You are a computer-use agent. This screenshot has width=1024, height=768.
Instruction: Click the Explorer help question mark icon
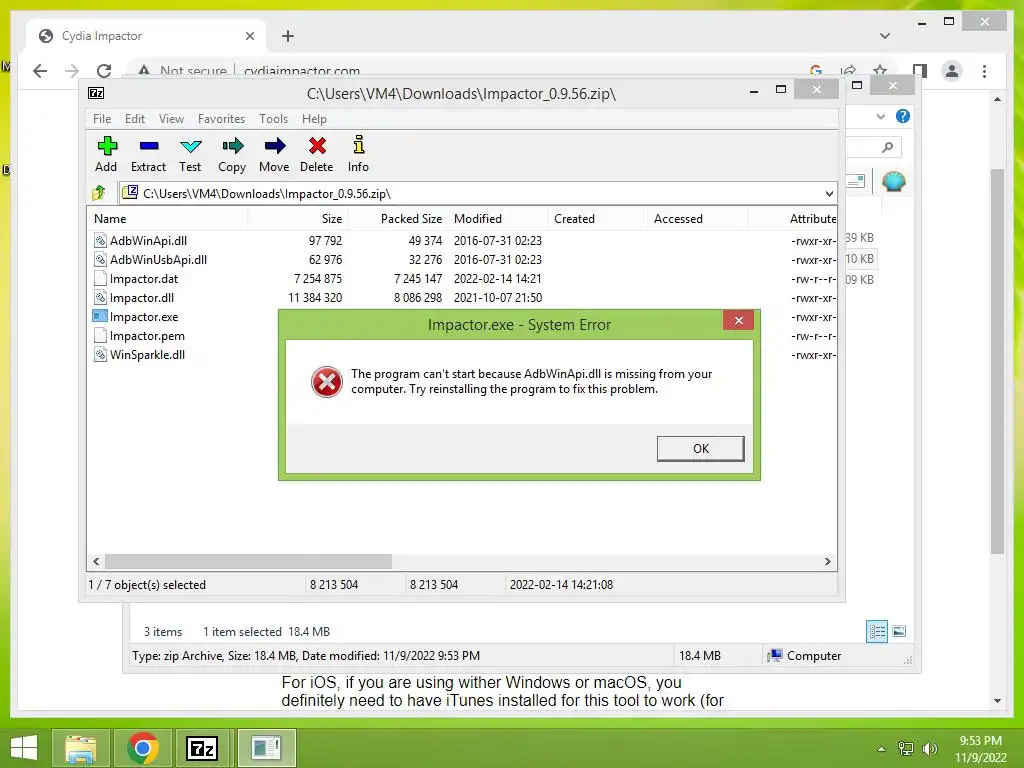click(x=903, y=116)
